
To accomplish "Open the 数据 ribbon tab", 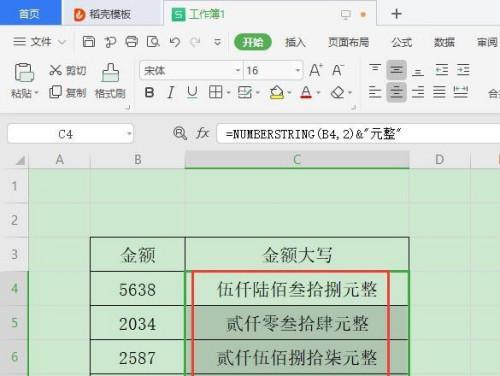I will 444,42.
